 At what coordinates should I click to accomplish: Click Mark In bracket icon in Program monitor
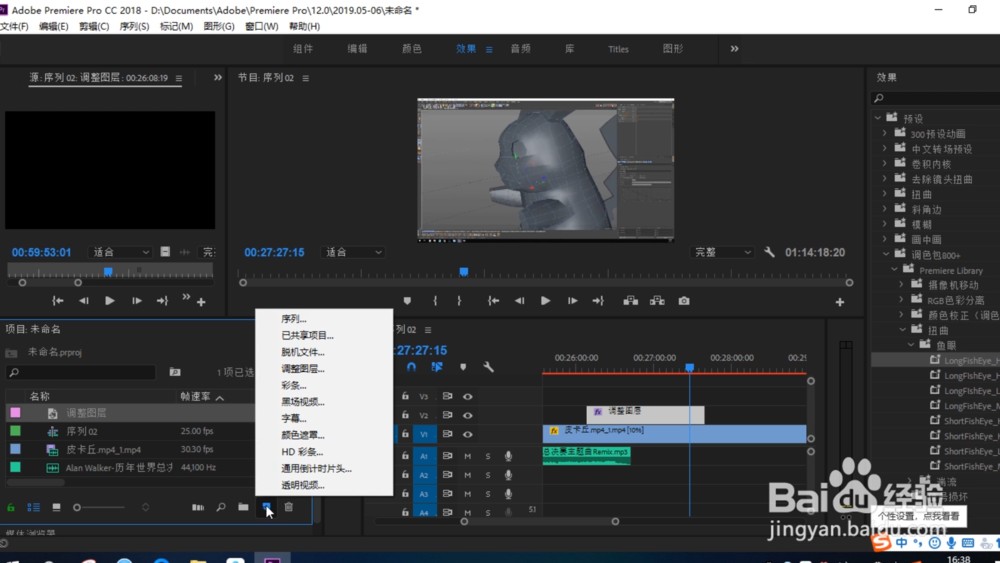436,301
